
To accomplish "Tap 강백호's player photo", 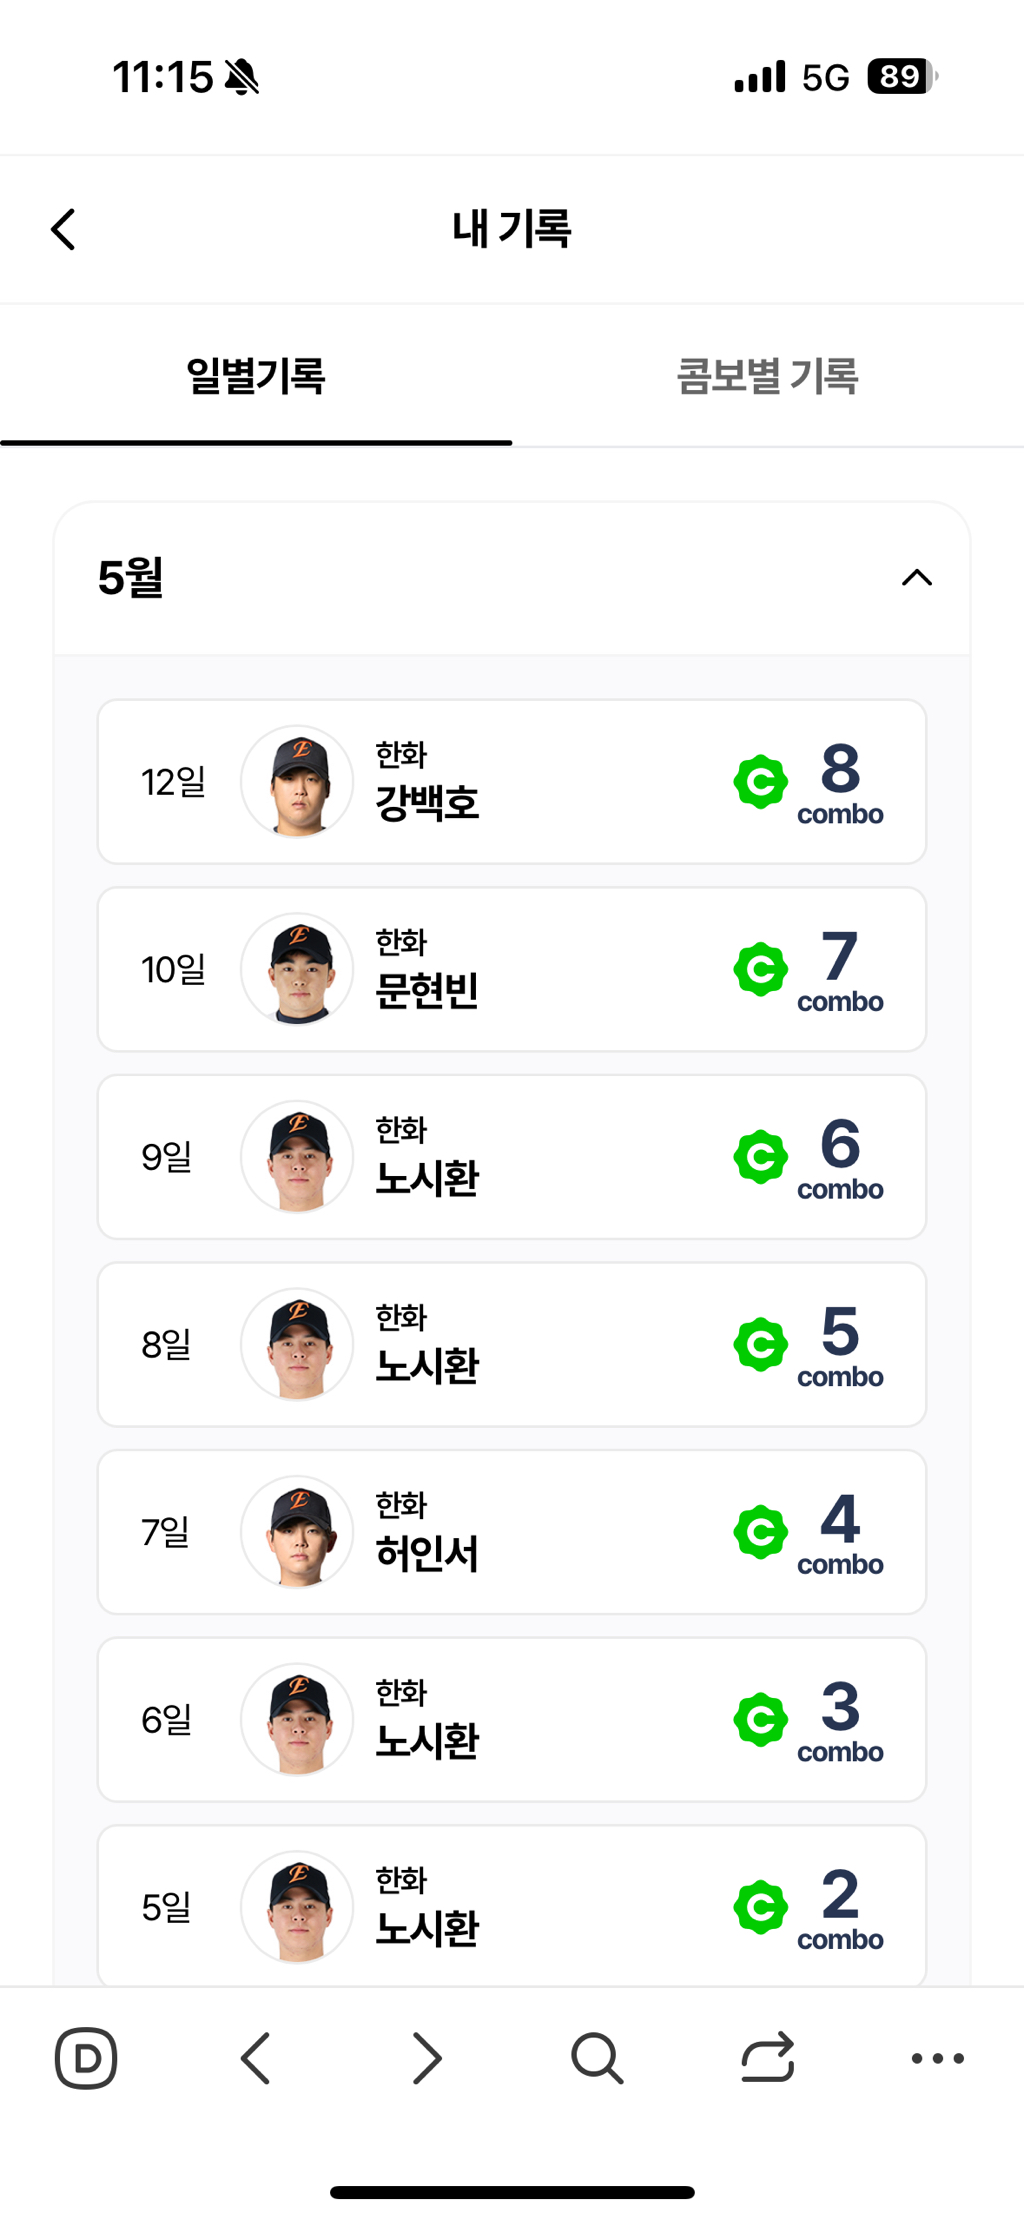I will [x=297, y=782].
